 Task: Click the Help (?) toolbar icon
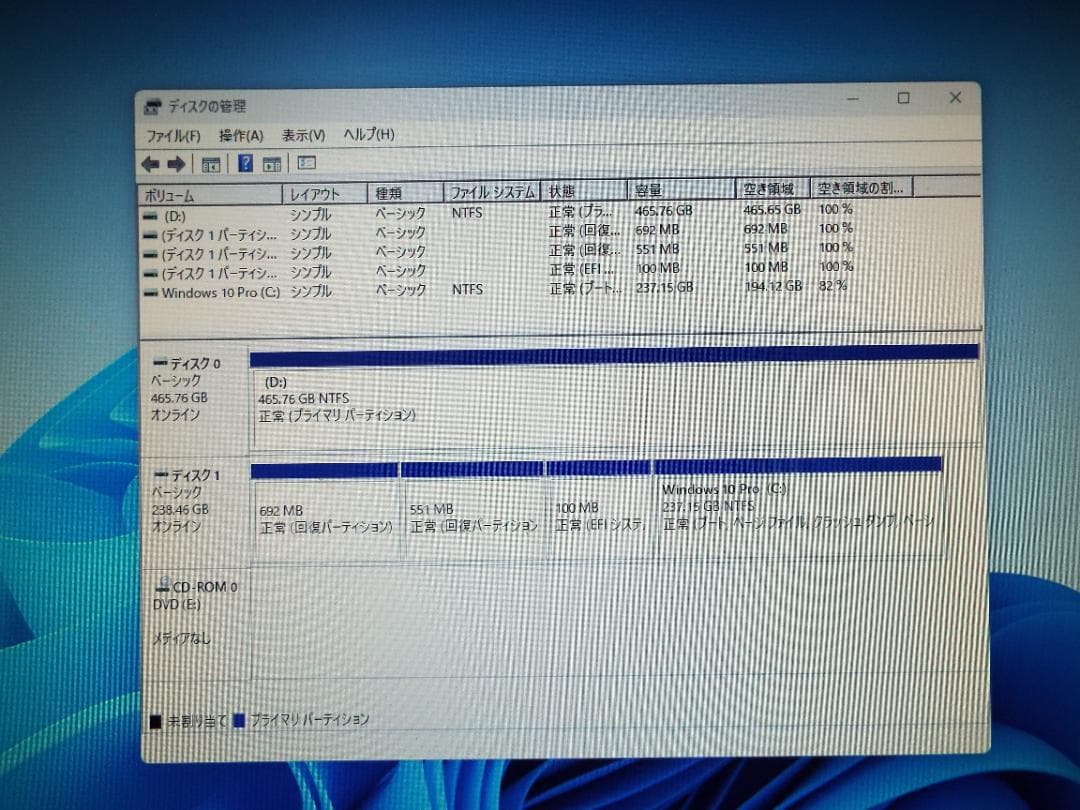pos(245,163)
